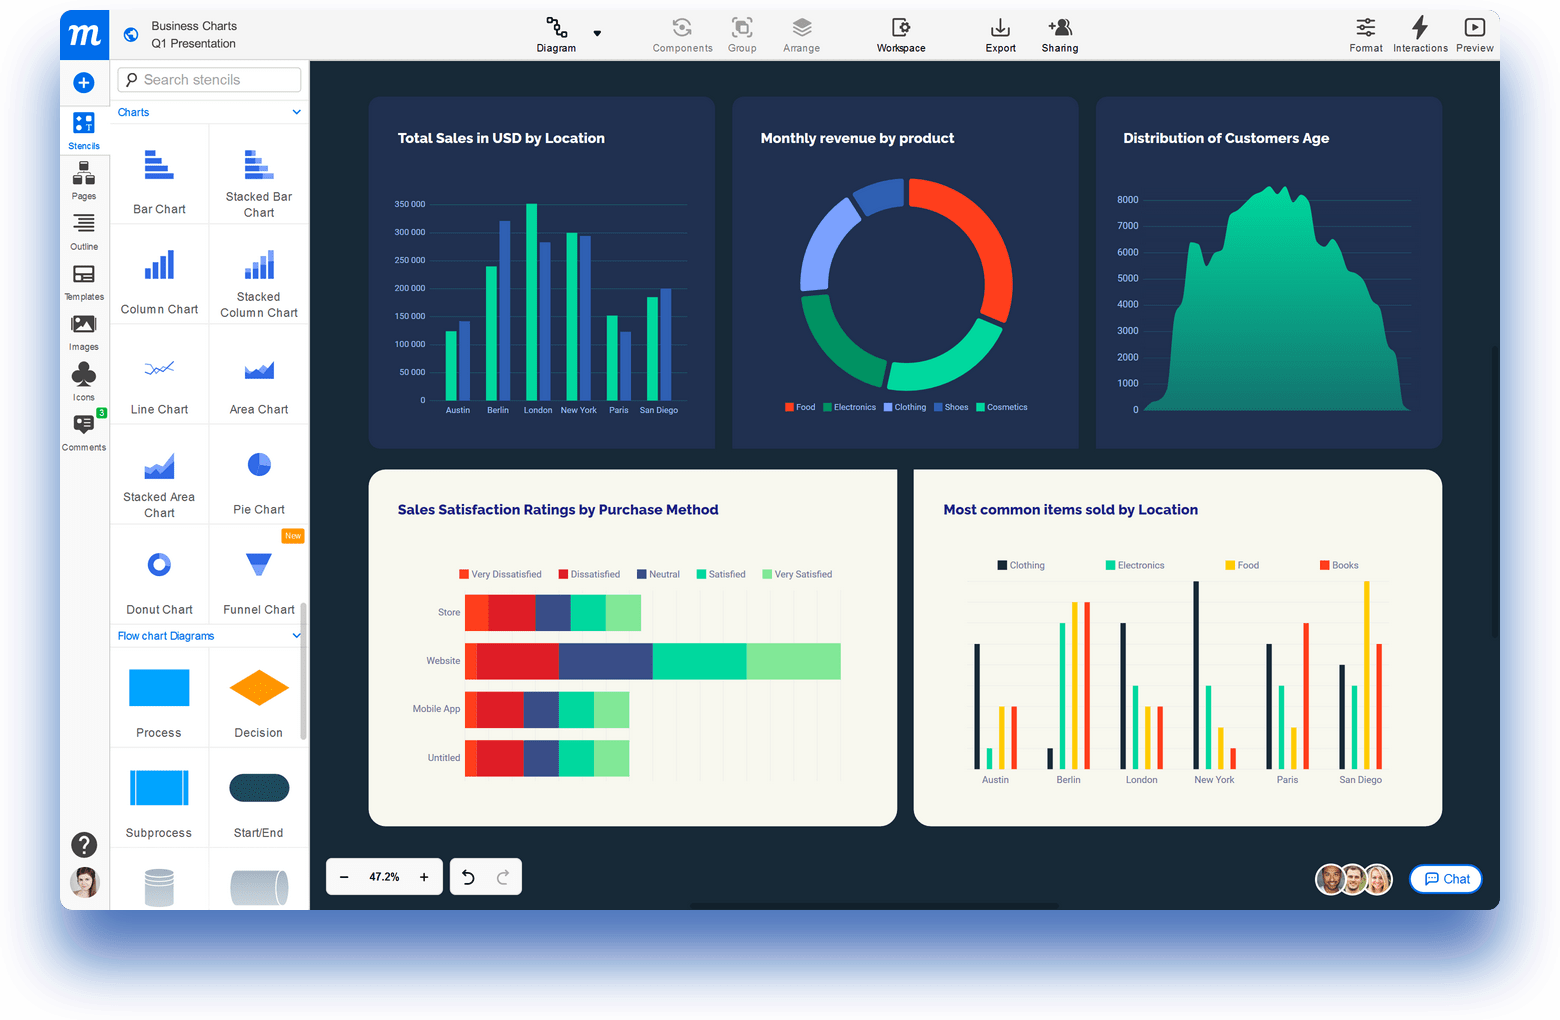Click the Format toolbar icon

coord(1365,35)
